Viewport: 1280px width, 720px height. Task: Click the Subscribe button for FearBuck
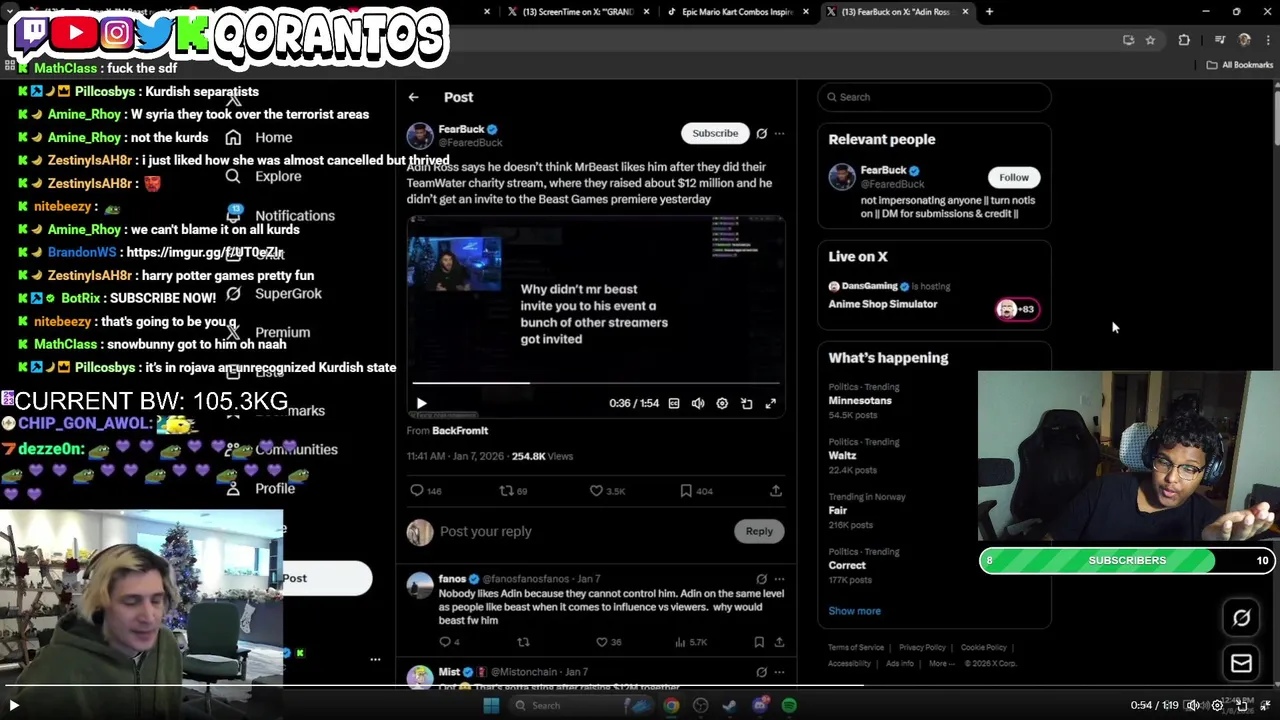tap(715, 133)
